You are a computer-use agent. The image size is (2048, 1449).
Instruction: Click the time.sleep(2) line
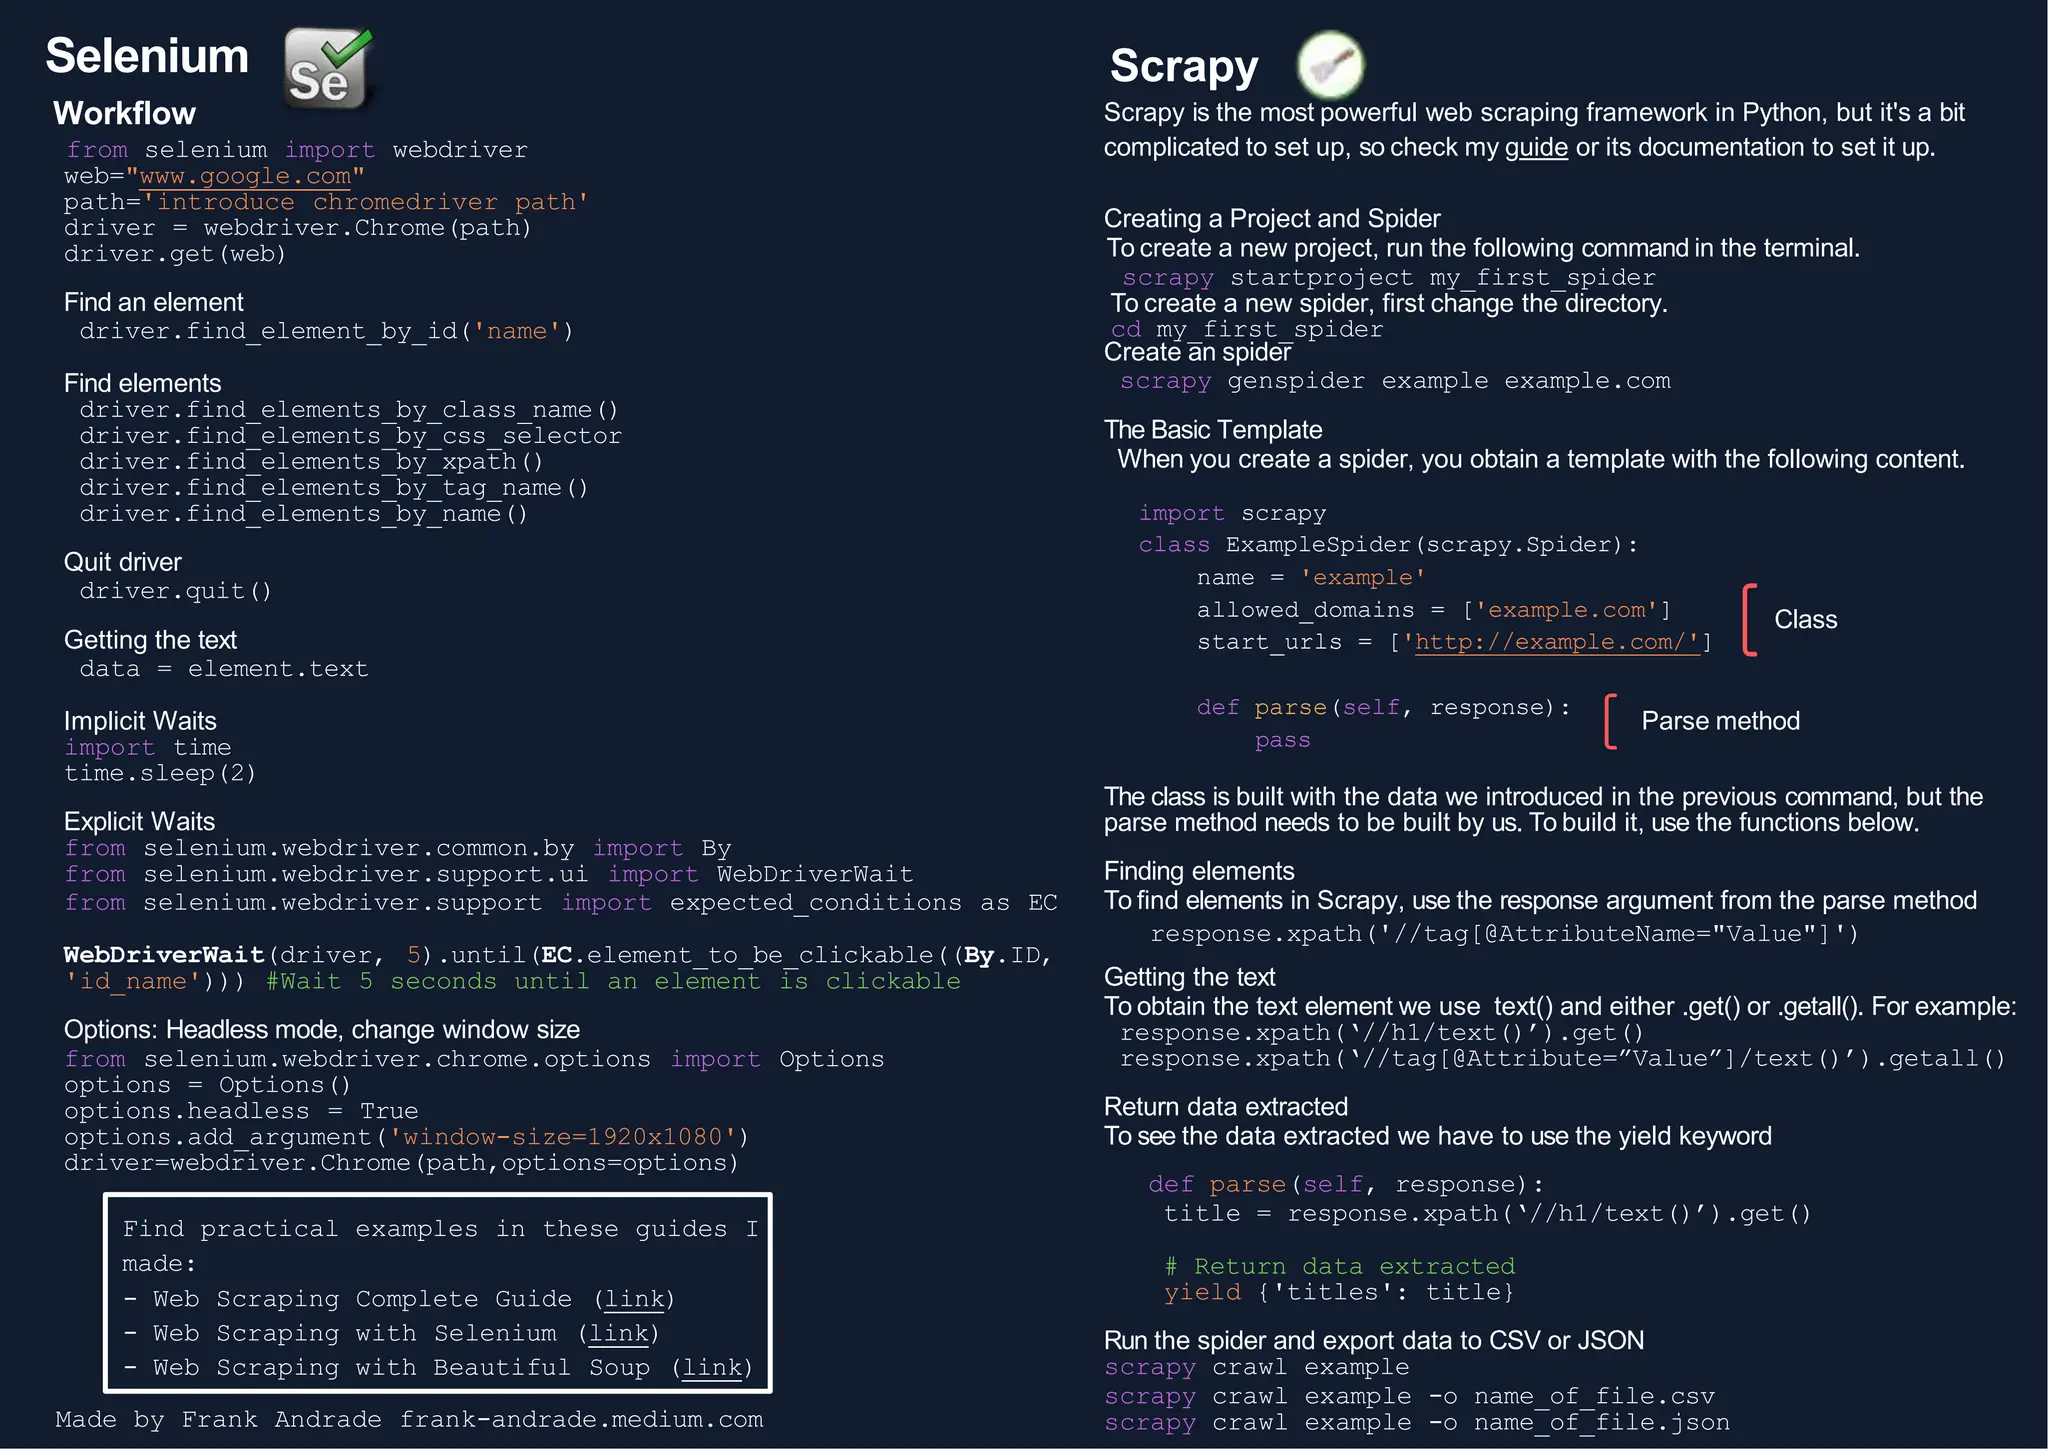coord(160,774)
